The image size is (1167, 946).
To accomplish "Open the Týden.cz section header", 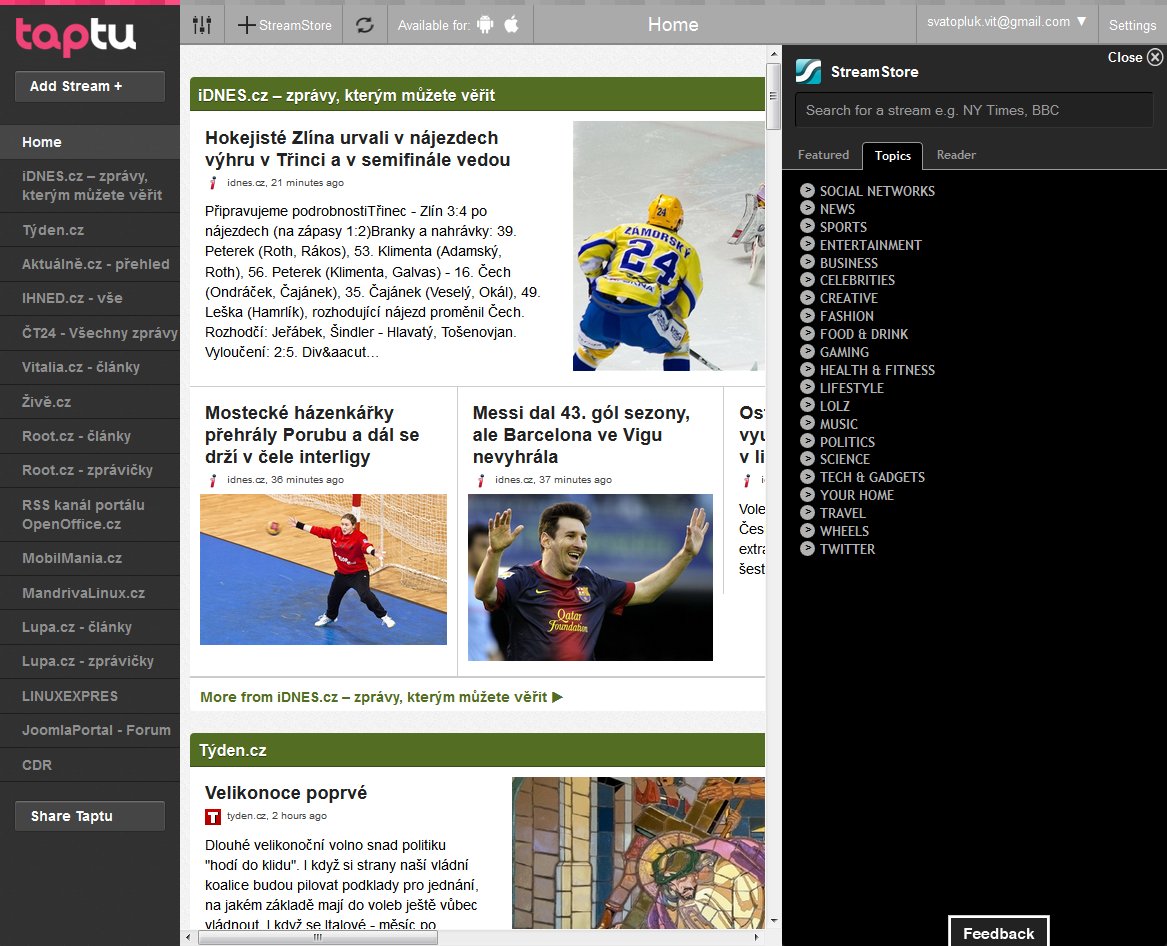I will click(x=477, y=750).
